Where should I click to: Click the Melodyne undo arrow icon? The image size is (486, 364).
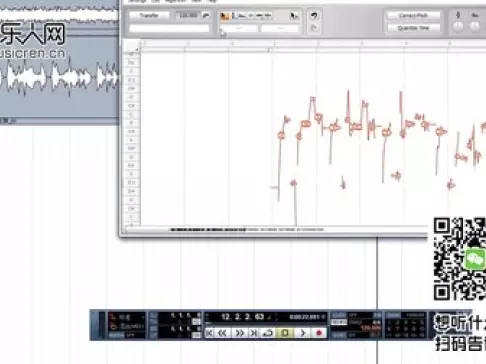314,15
